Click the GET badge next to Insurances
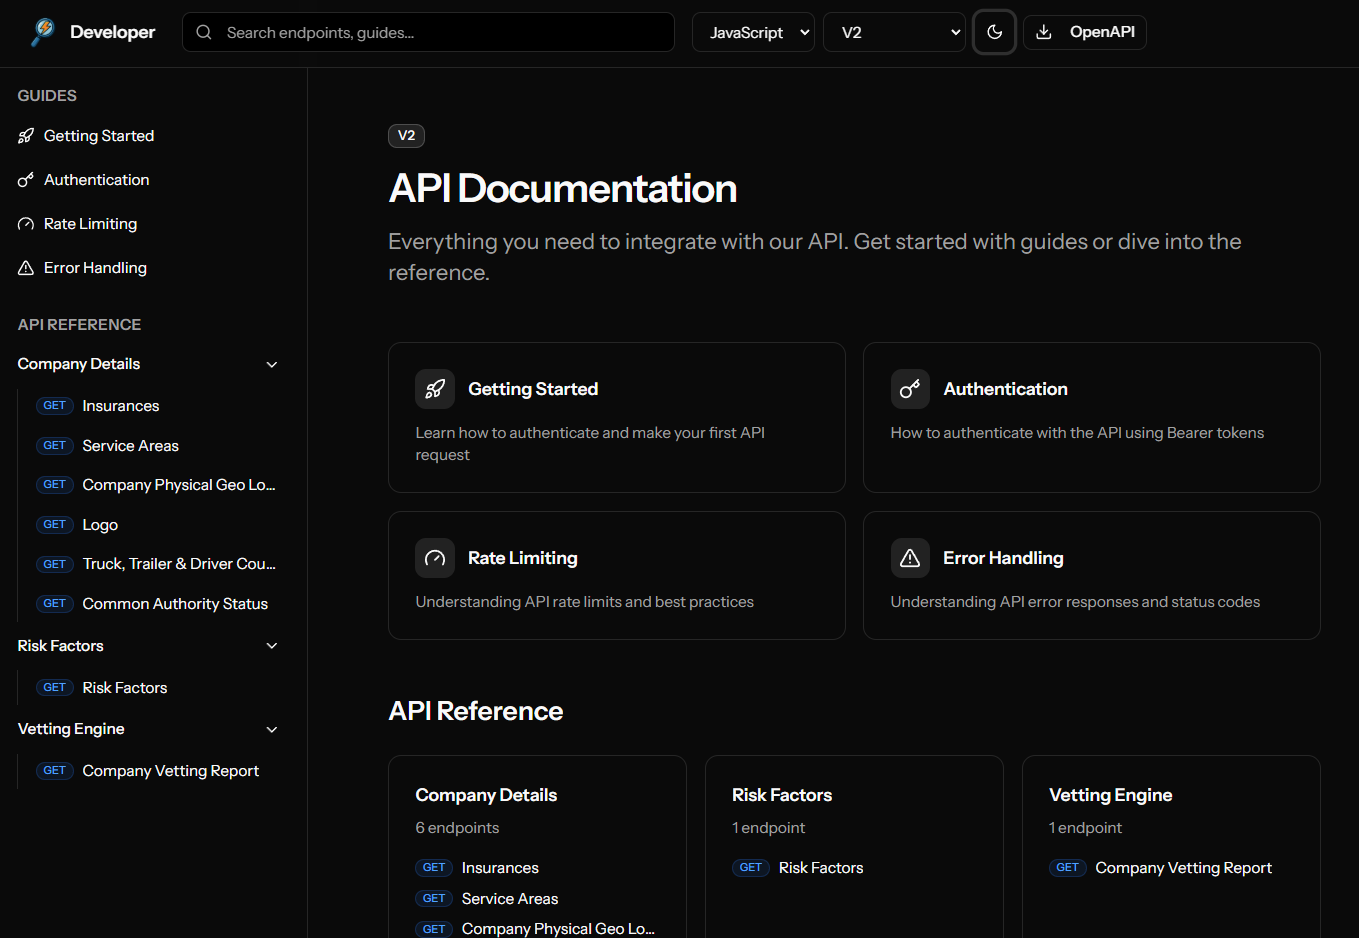The image size is (1359, 938). click(x=55, y=405)
